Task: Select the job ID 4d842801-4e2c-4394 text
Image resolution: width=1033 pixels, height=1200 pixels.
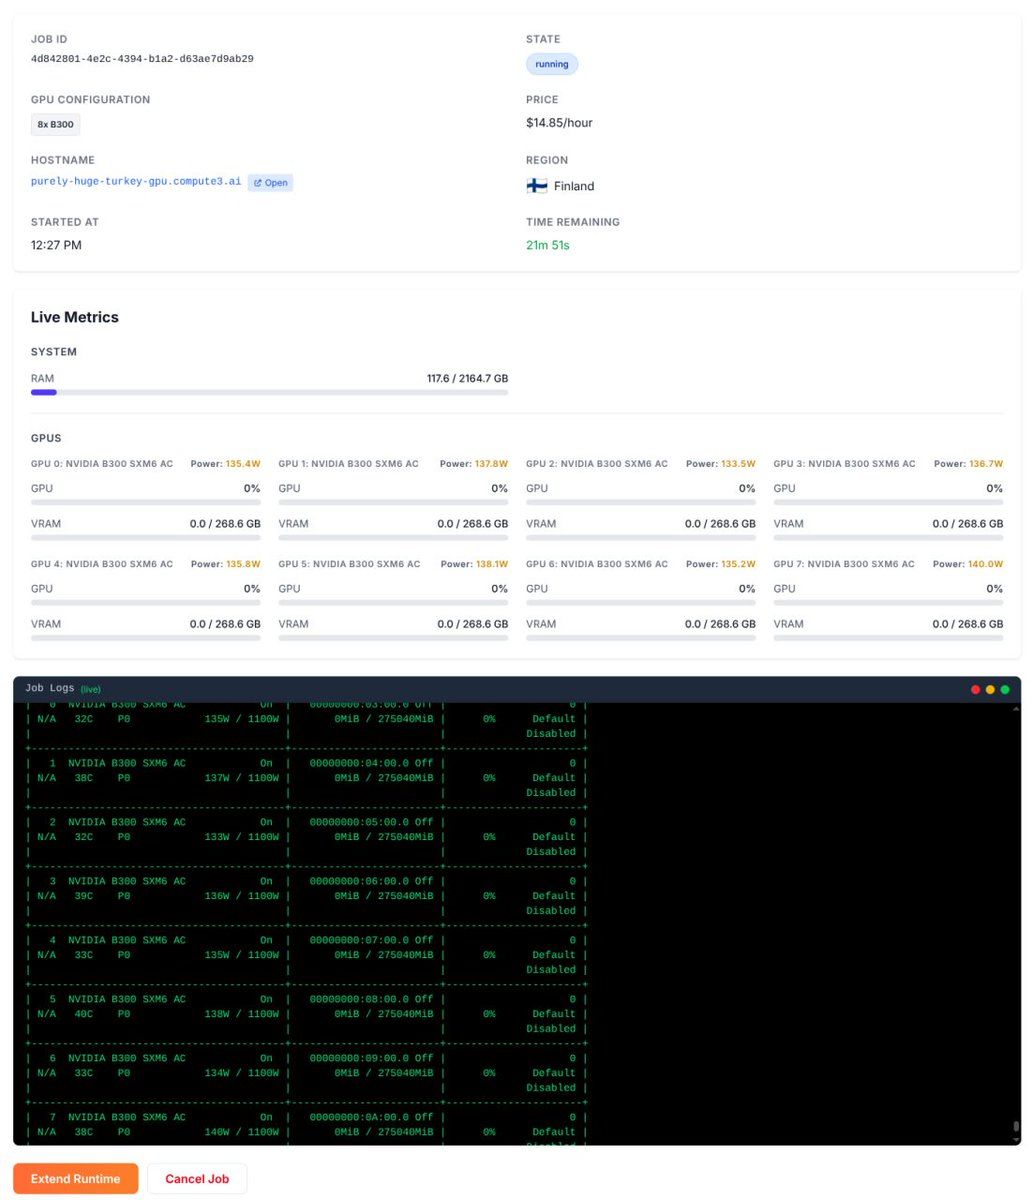Action: pos(142,59)
